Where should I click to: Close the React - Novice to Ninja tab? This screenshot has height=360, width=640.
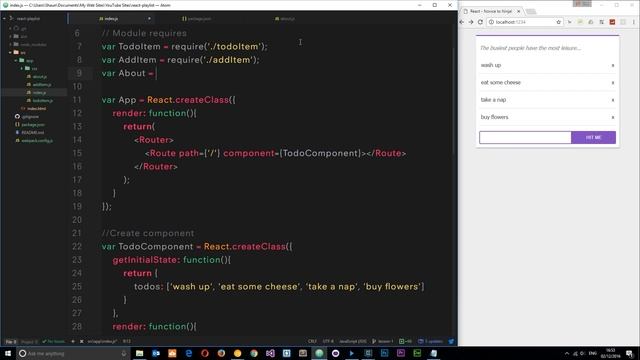pyautogui.click(x=519, y=11)
